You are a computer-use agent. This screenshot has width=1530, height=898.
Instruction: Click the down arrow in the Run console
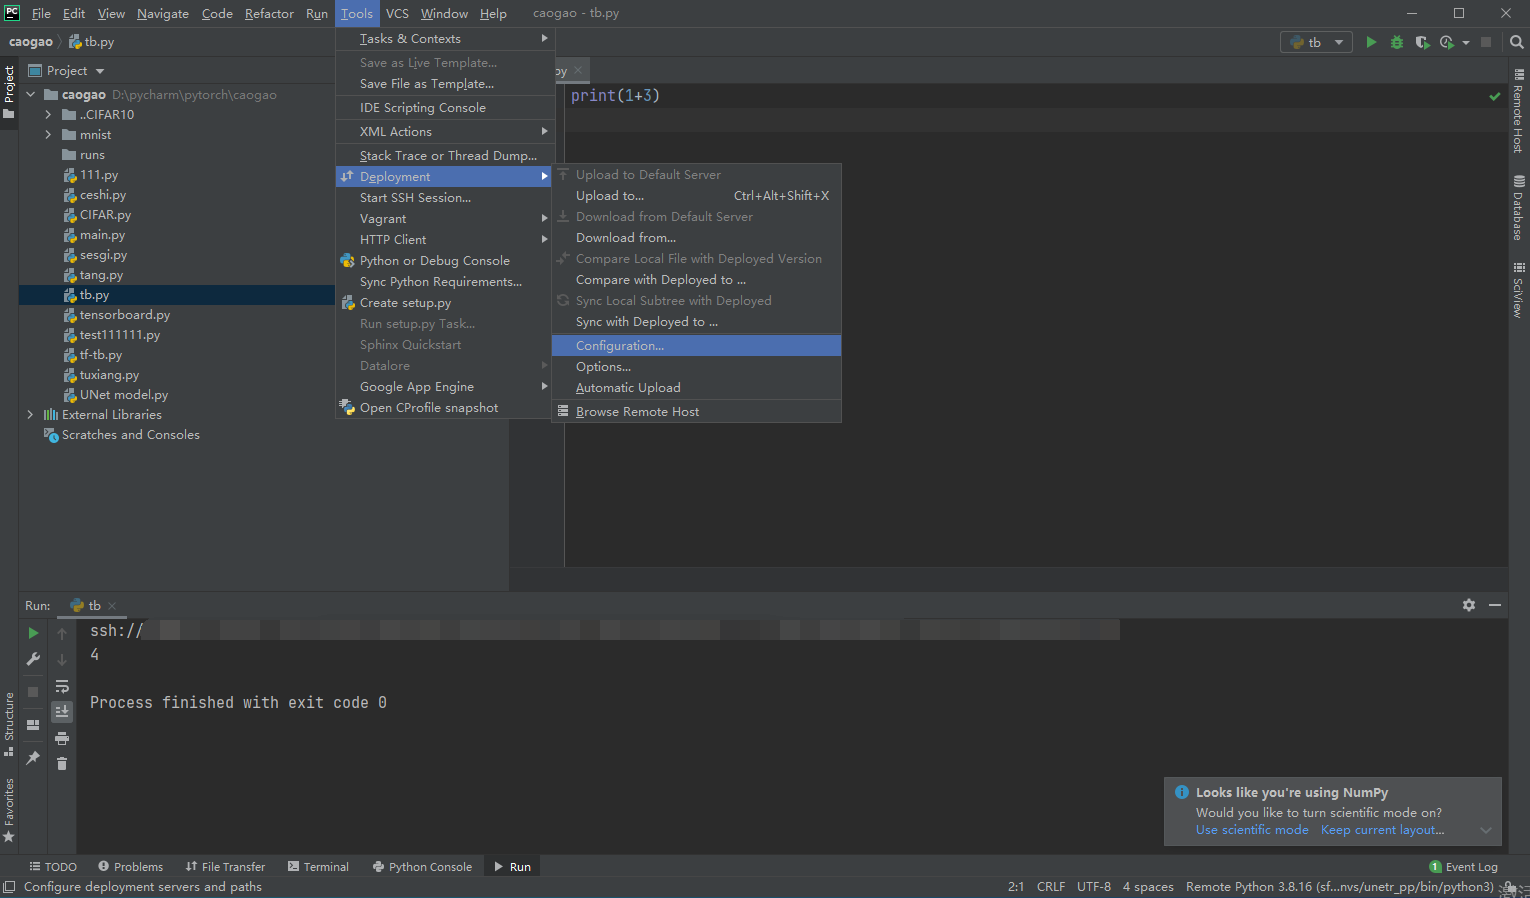click(62, 659)
